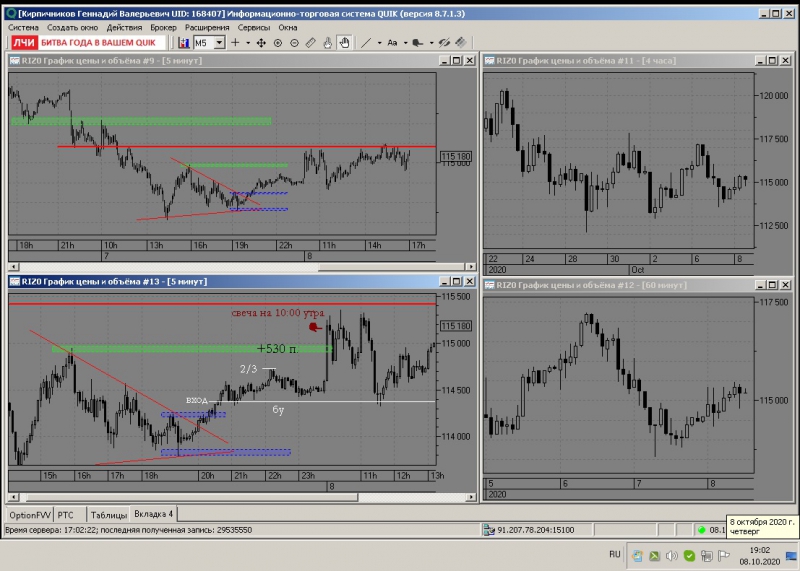800x571 pixels.
Task: Switch to the OptionFVV tab
Action: 30,515
